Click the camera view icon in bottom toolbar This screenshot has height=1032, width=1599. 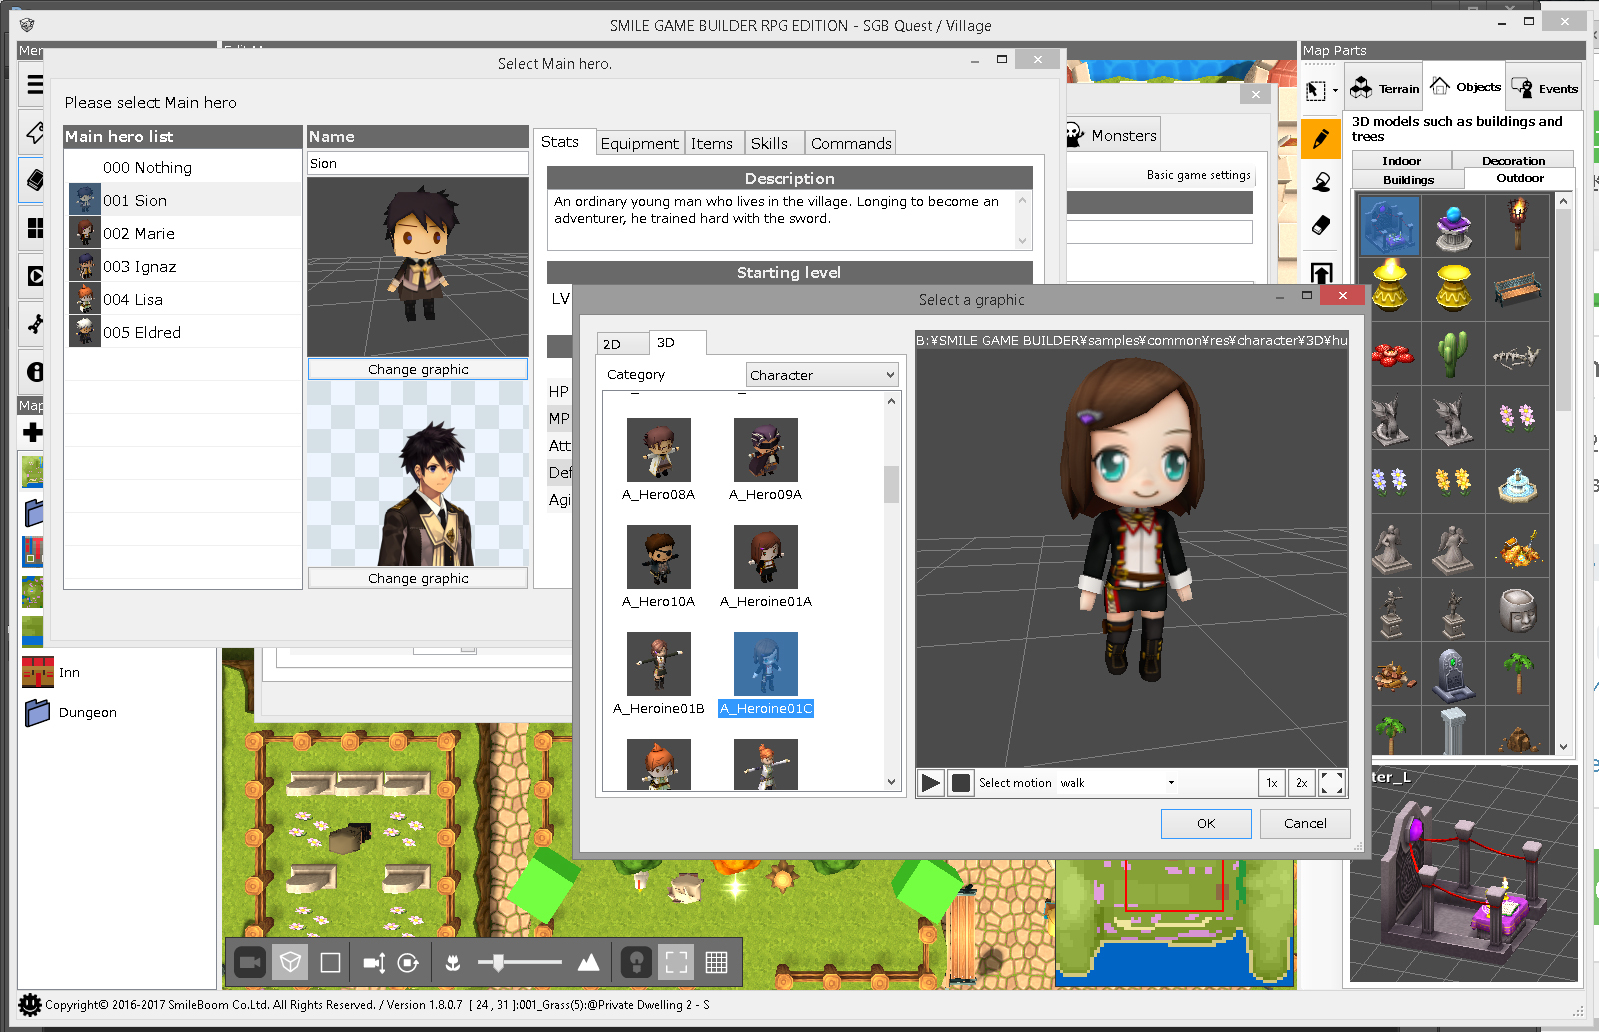pyautogui.click(x=249, y=962)
